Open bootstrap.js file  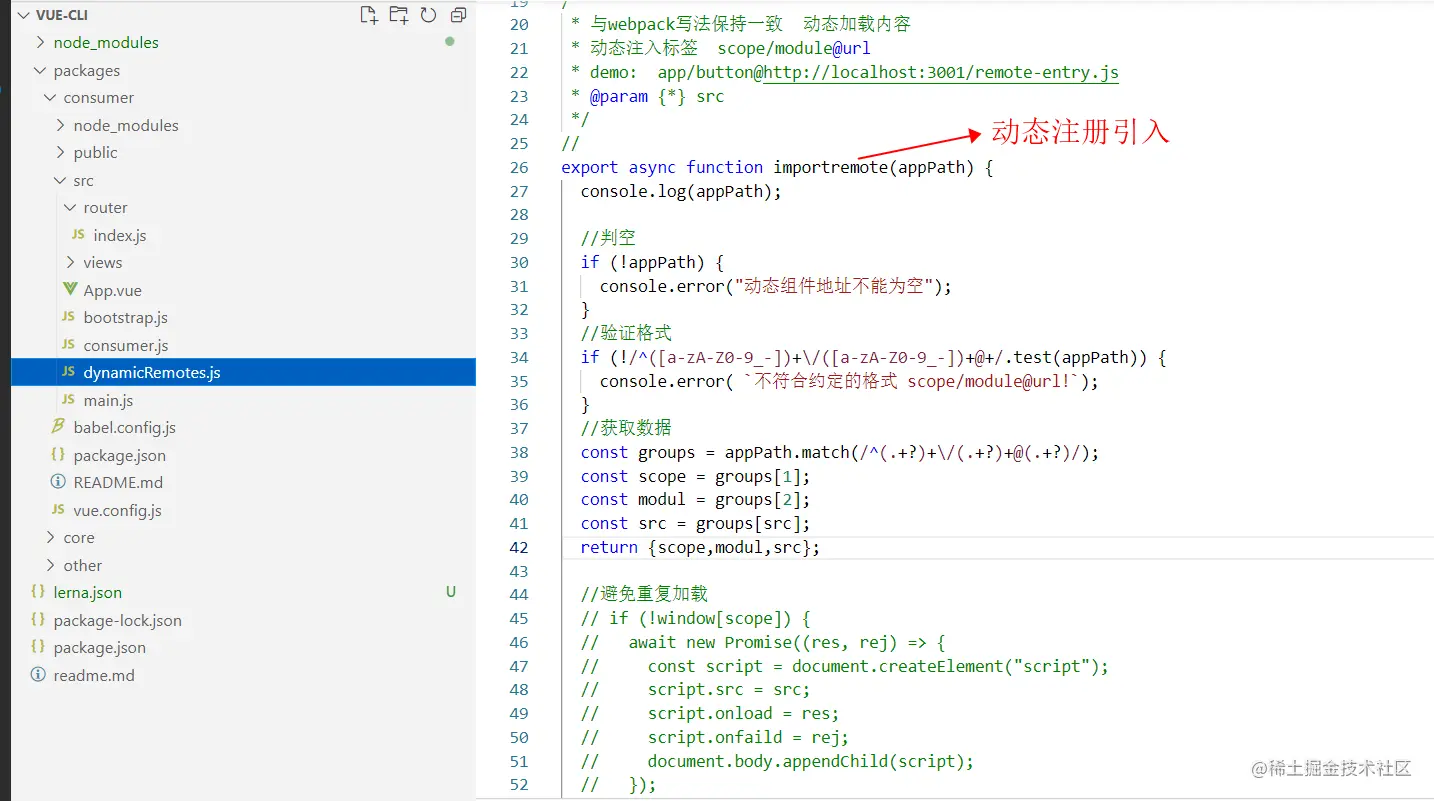click(125, 317)
